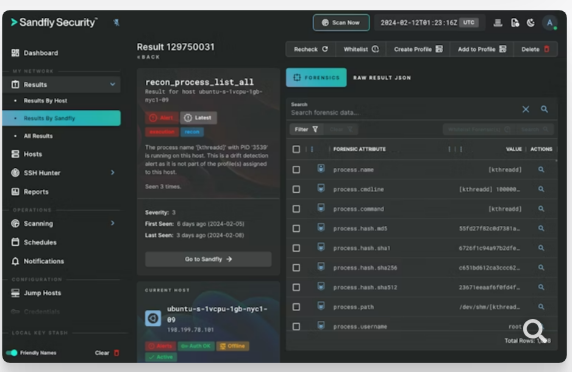Click the SSH Hunter sidebar icon

[x=15, y=173]
